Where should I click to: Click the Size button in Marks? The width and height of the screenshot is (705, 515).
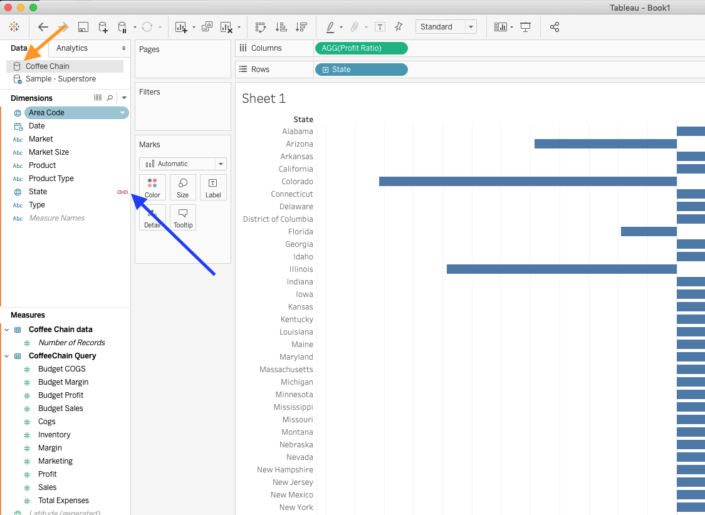[x=183, y=187]
